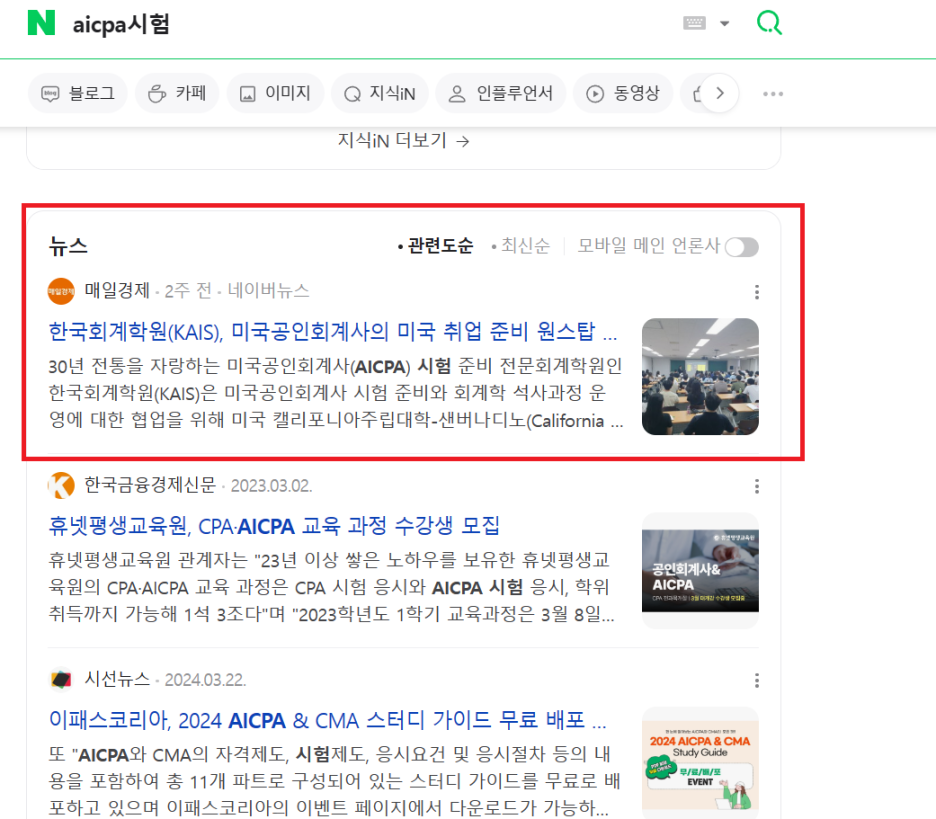The height and width of the screenshot is (819, 936).
Task: Click the 매일경제 press logo icon
Action: (x=61, y=291)
